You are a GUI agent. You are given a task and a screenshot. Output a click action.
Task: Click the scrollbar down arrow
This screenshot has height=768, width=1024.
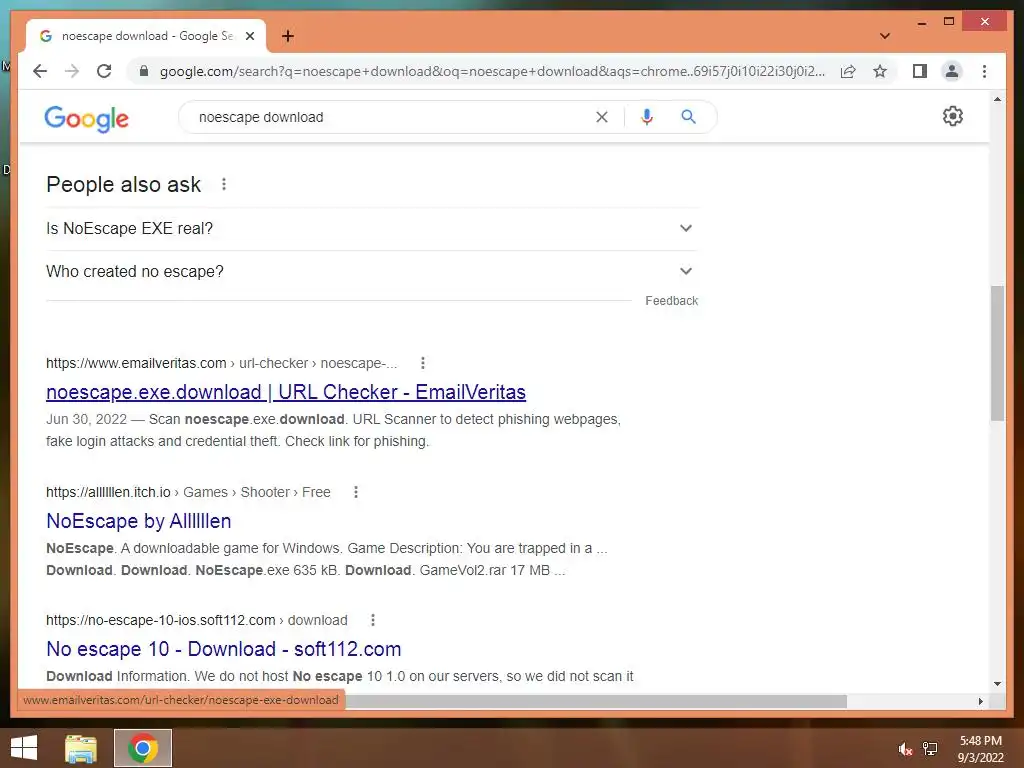point(997,684)
